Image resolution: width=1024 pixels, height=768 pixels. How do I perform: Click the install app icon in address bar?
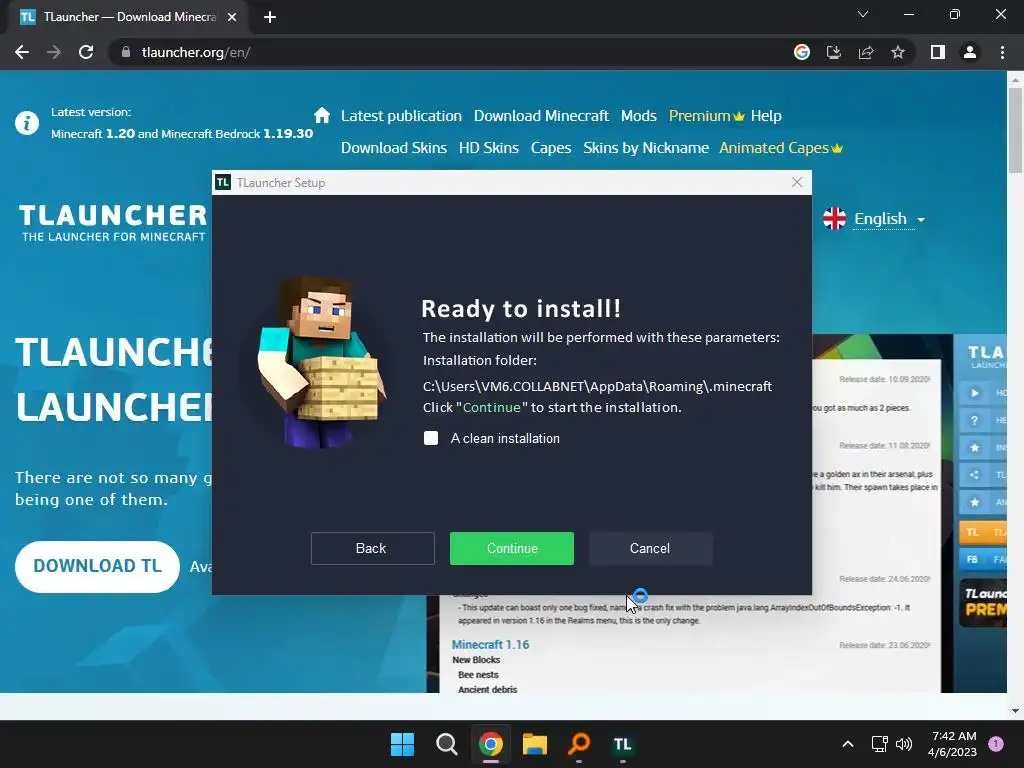[833, 52]
